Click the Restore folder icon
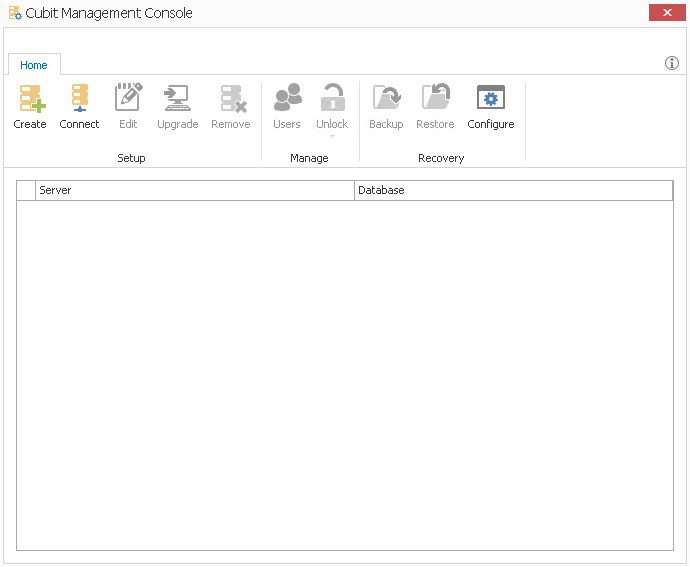The height and width of the screenshot is (567, 690). (435, 99)
